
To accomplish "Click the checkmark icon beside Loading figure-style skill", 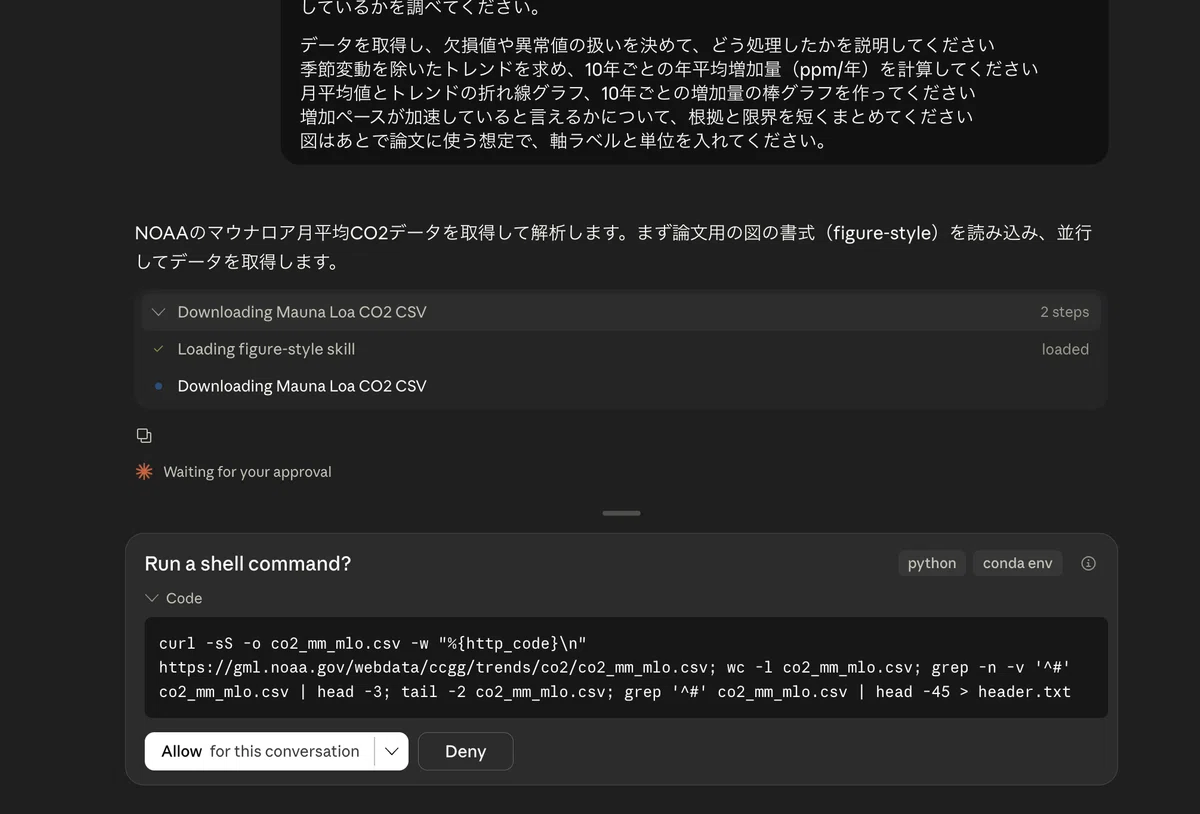I will [x=158, y=349].
